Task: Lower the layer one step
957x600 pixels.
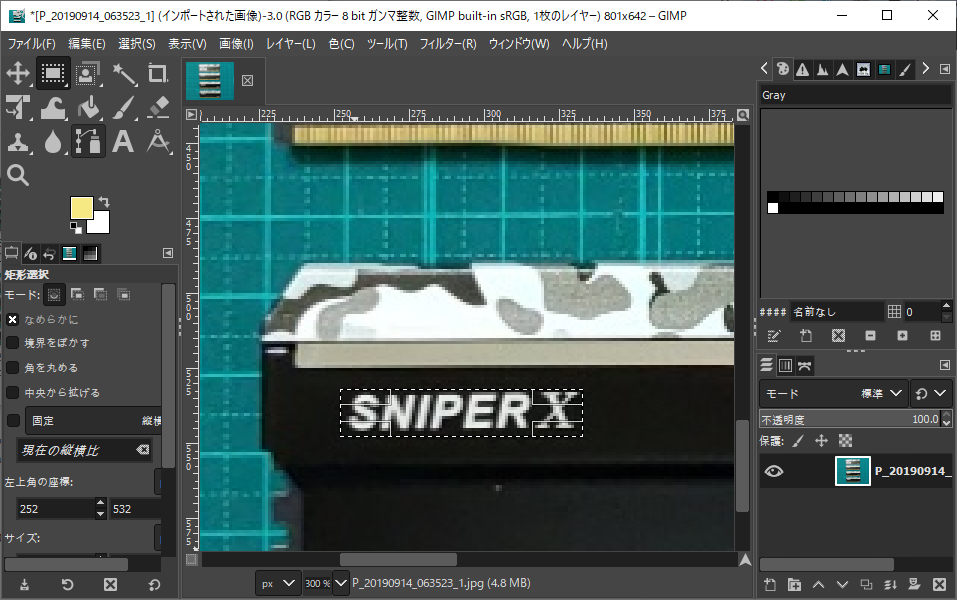Action: click(842, 585)
